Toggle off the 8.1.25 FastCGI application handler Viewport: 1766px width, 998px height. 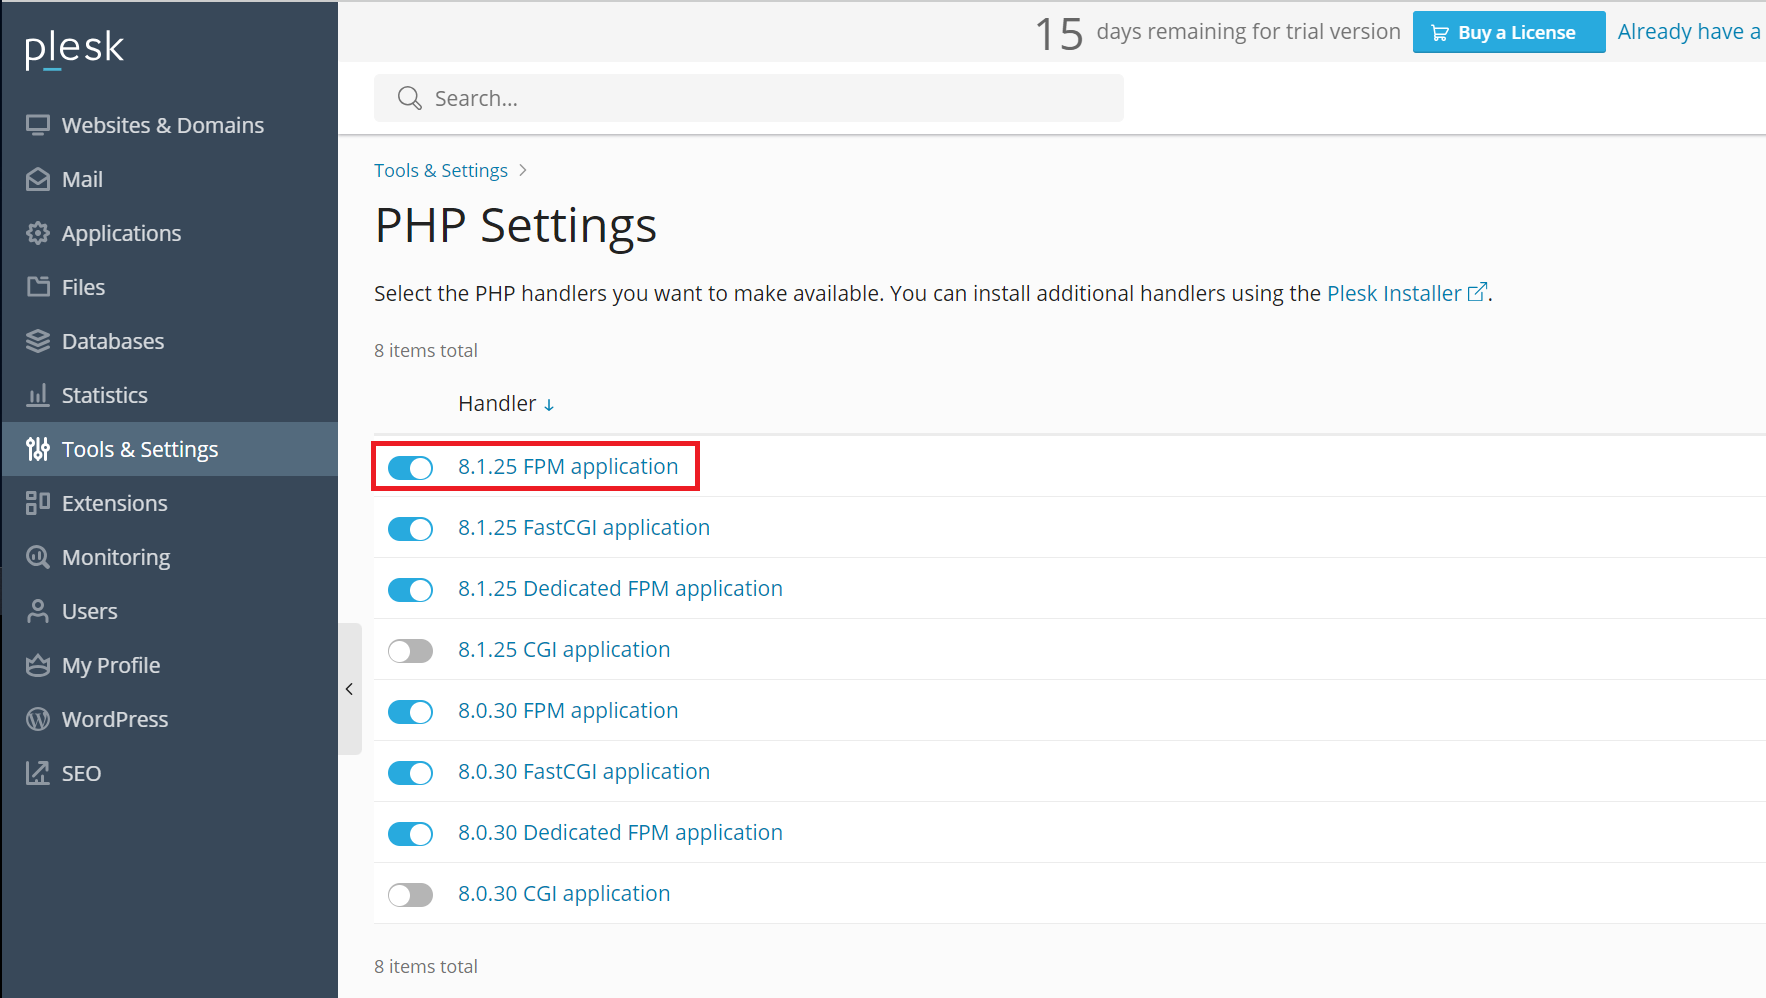(x=410, y=529)
